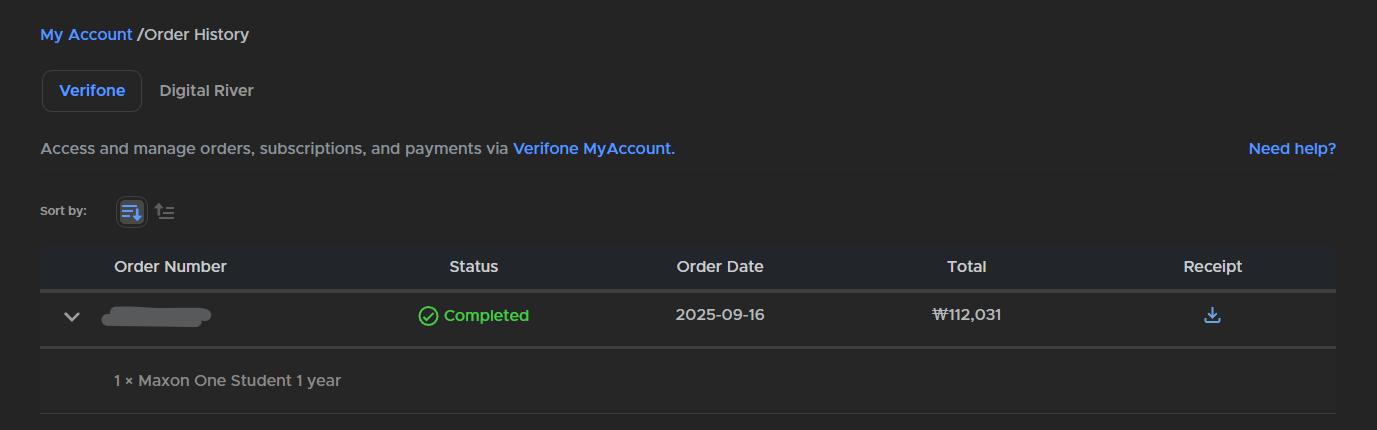Image resolution: width=1377 pixels, height=430 pixels.
Task: Collapse the order details chevron
Action: (72, 316)
